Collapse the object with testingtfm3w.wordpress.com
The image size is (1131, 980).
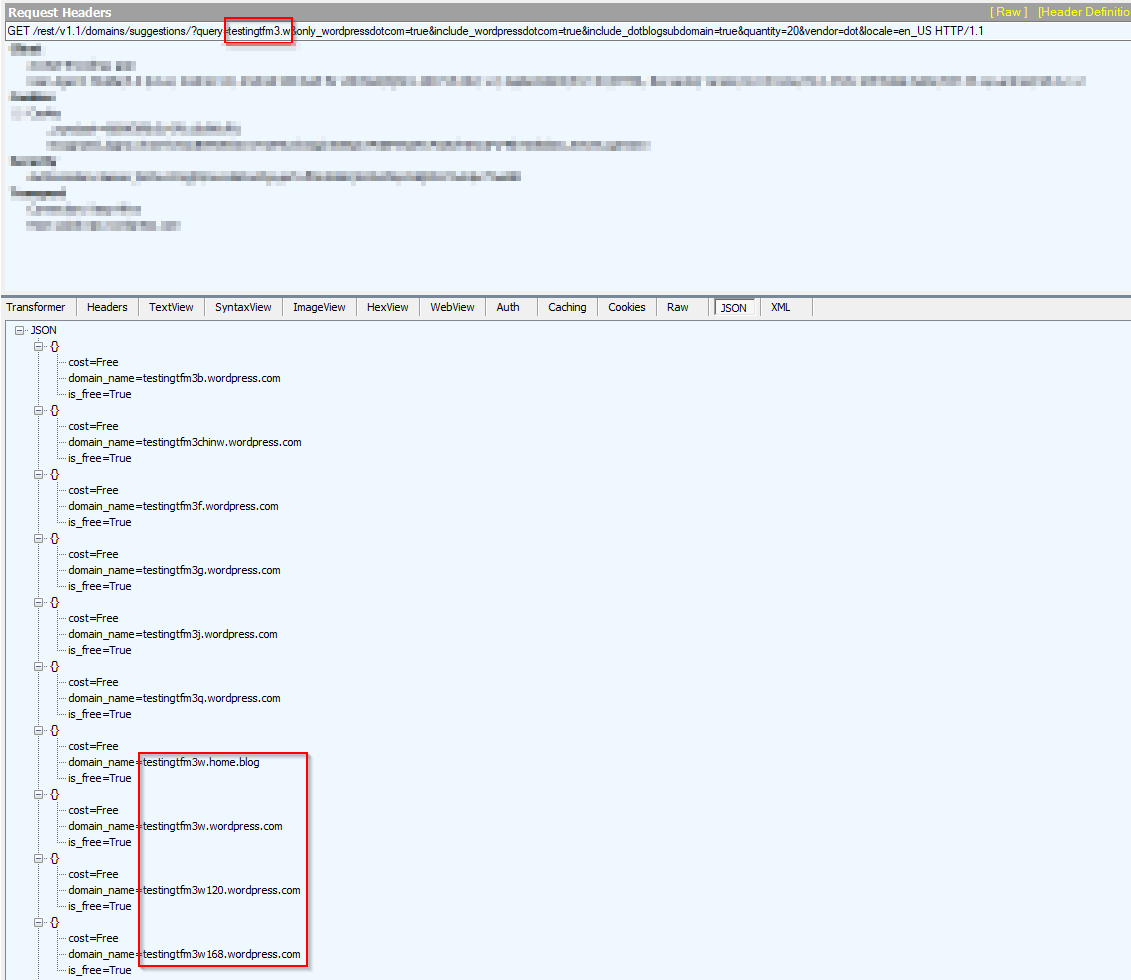coord(39,795)
